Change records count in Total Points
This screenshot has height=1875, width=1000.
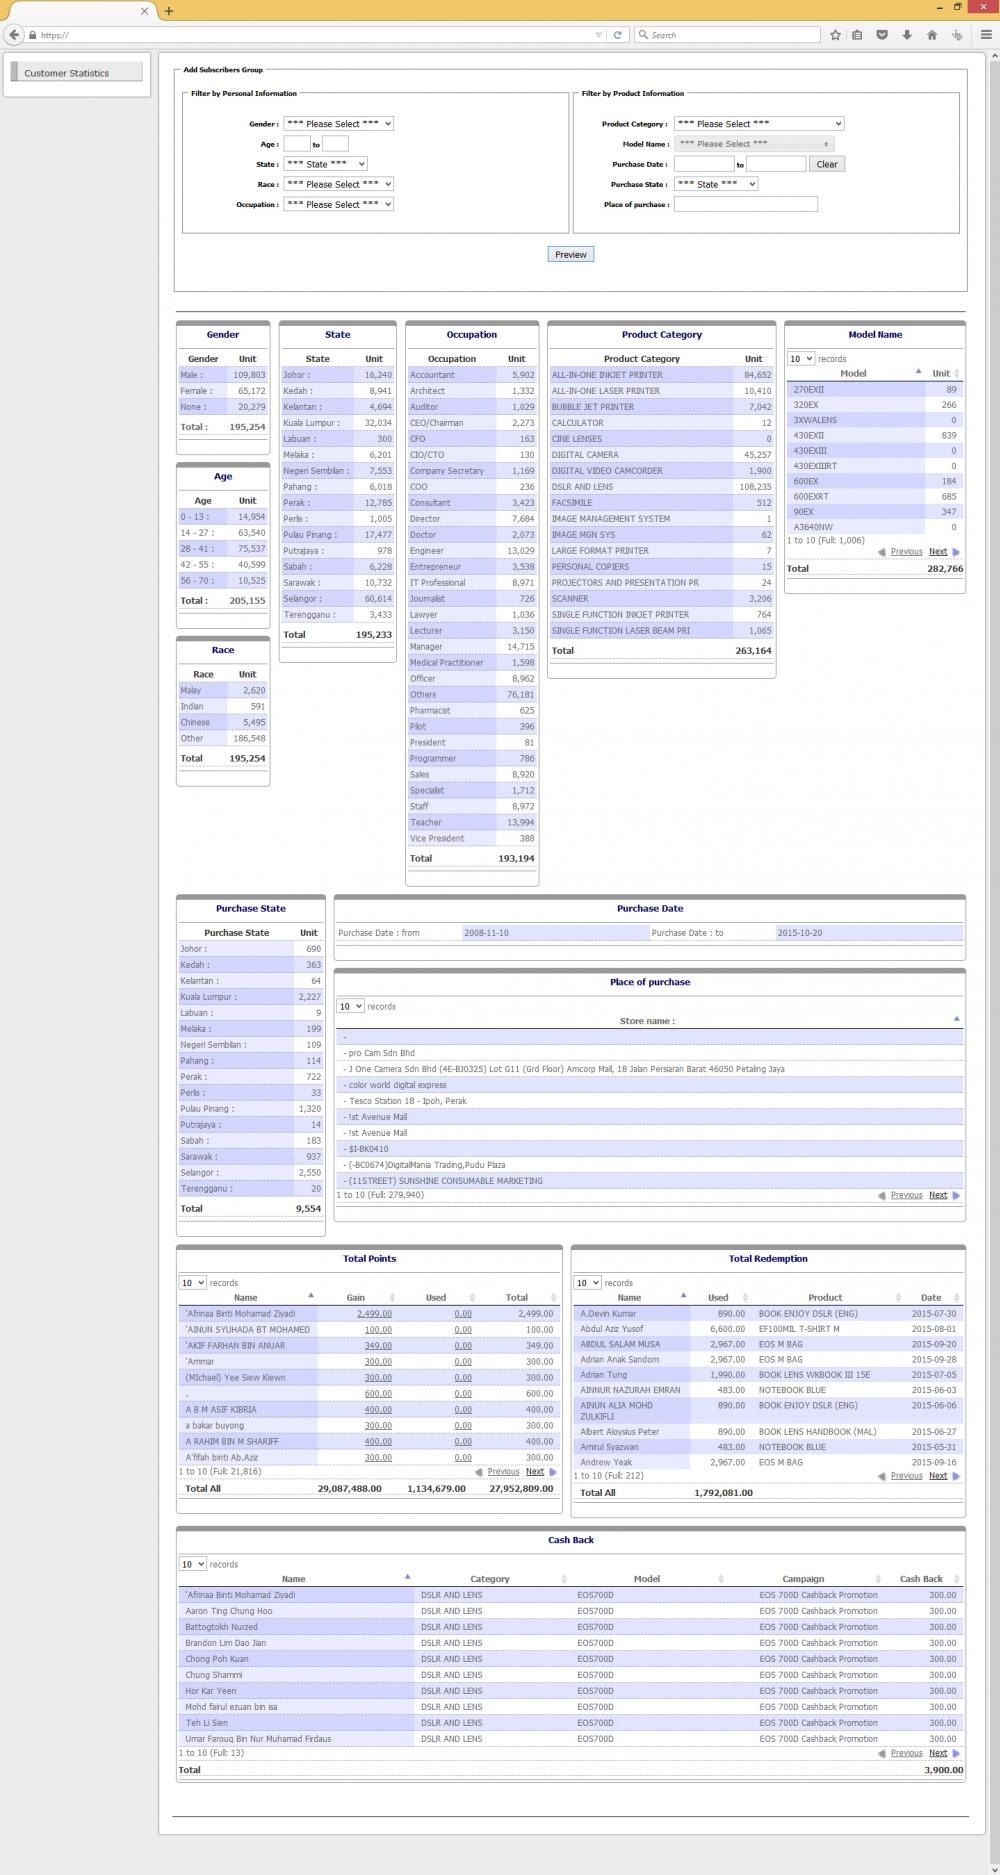192,1282
